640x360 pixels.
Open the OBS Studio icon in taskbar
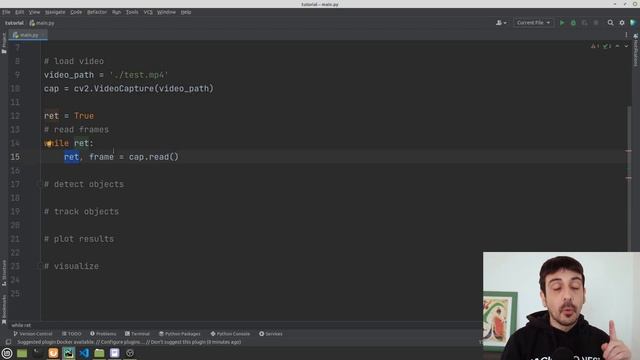(x=130, y=353)
